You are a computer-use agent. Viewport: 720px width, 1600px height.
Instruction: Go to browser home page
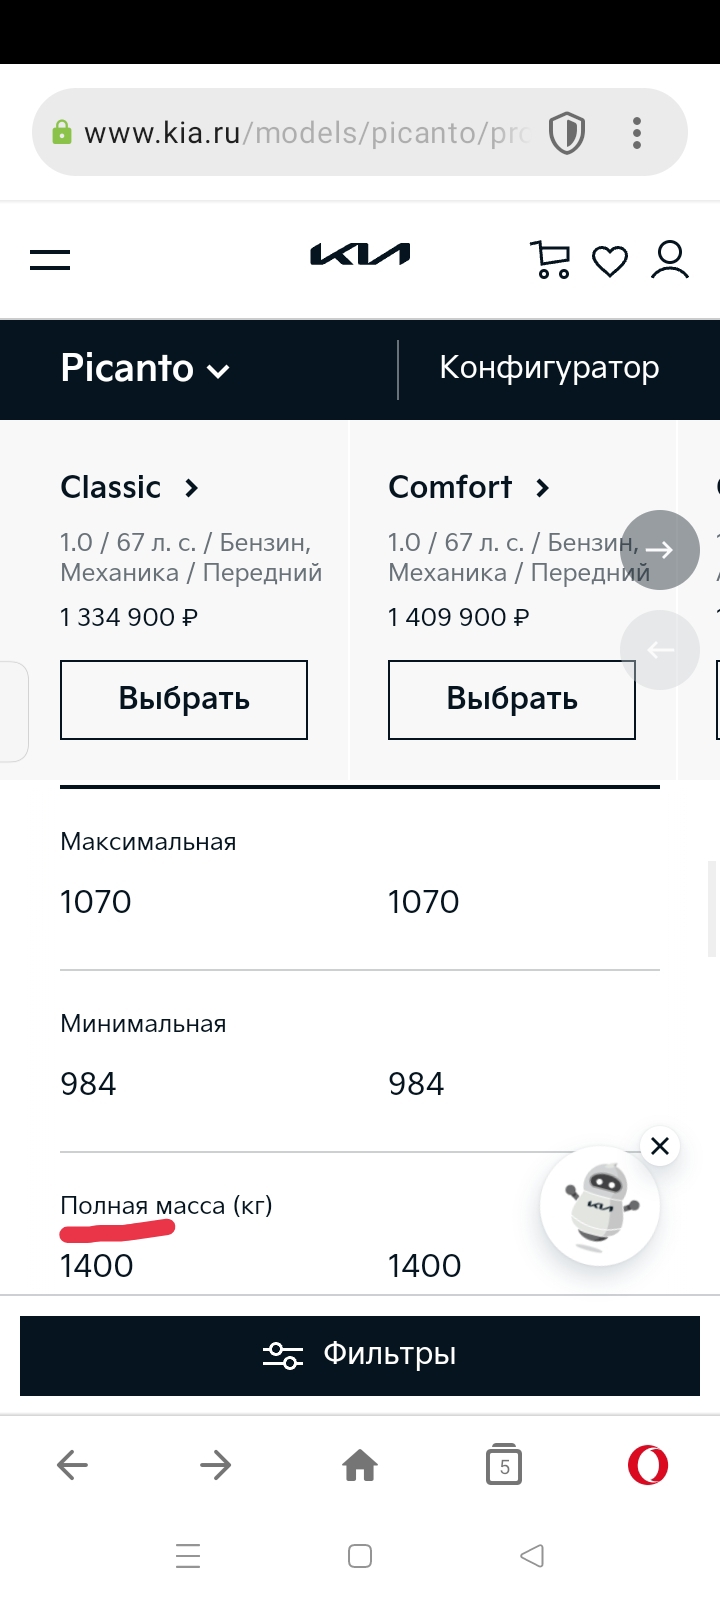(360, 1466)
